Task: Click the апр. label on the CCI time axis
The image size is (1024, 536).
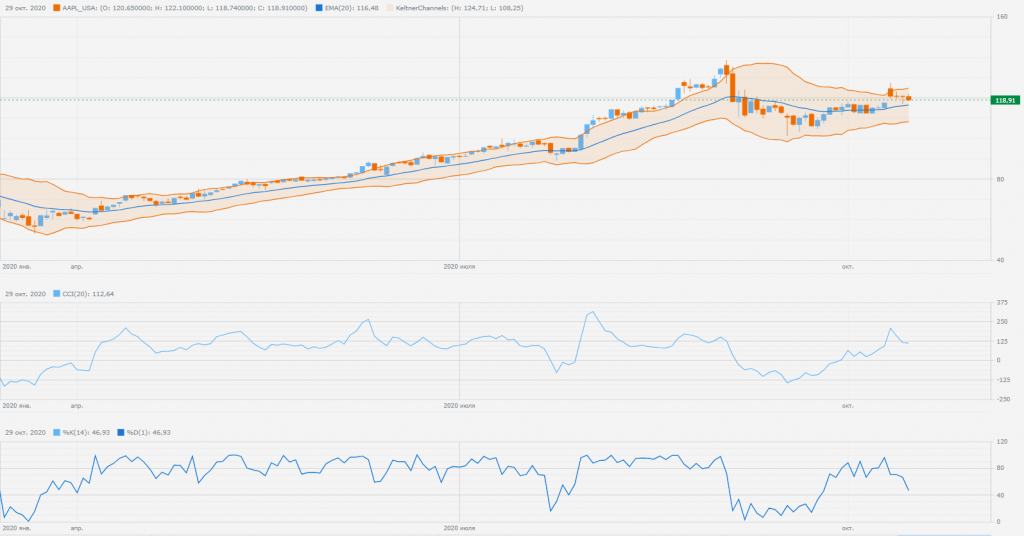Action: 76,405
